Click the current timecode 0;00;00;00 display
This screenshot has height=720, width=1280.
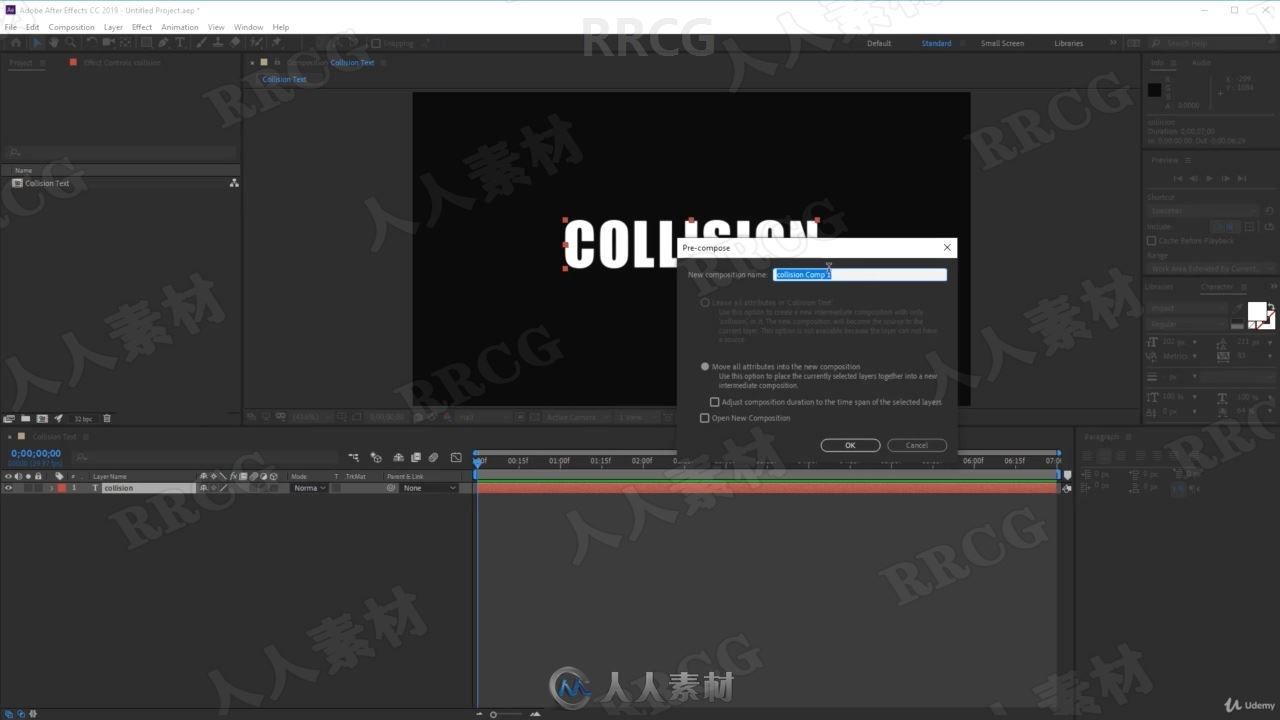(x=36, y=453)
